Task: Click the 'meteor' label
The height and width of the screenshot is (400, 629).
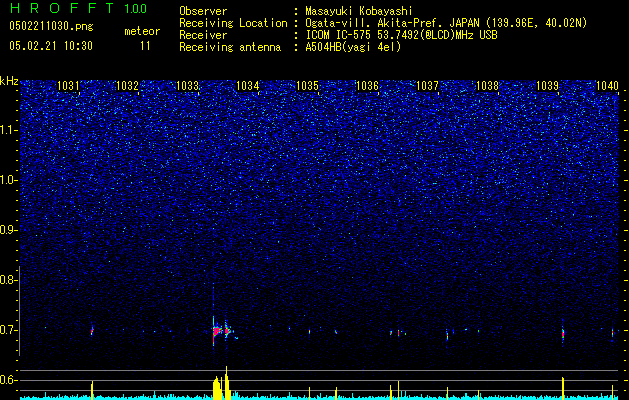Action: pyautogui.click(x=142, y=31)
